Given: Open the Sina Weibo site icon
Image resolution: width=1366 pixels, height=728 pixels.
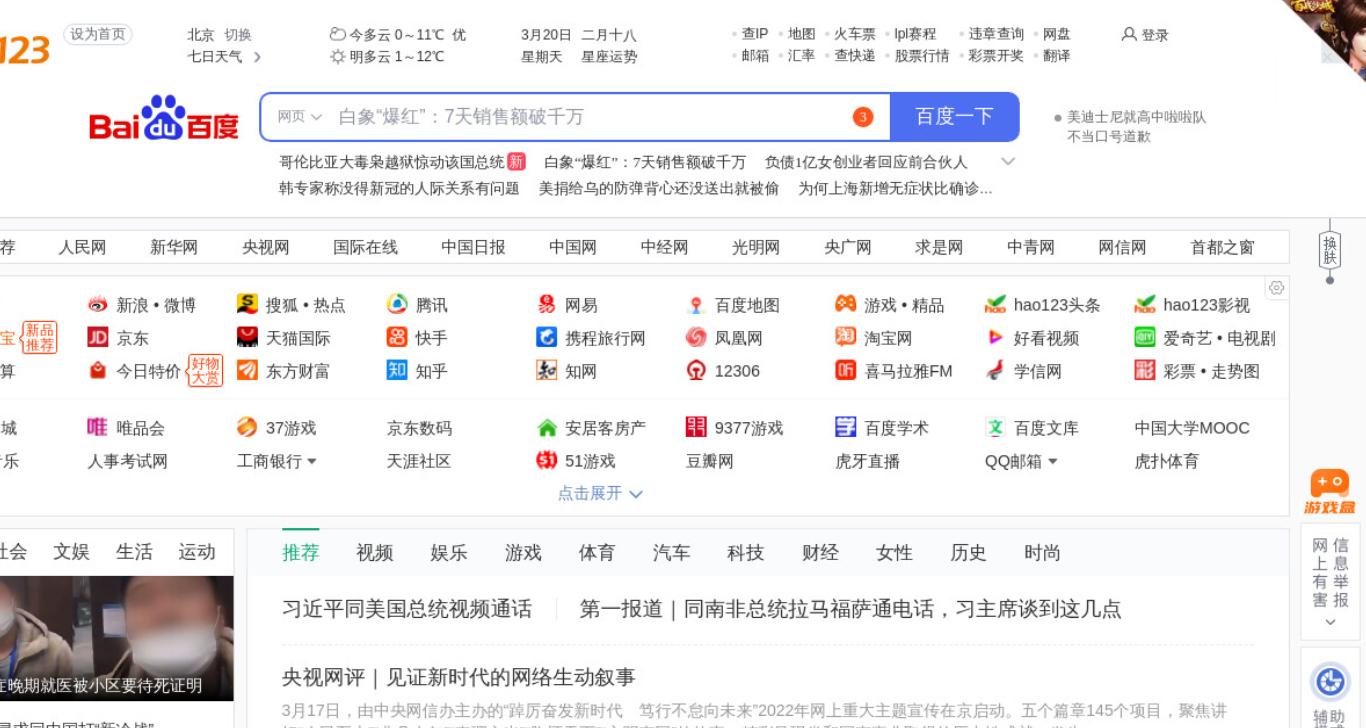Looking at the screenshot, I should [x=97, y=305].
